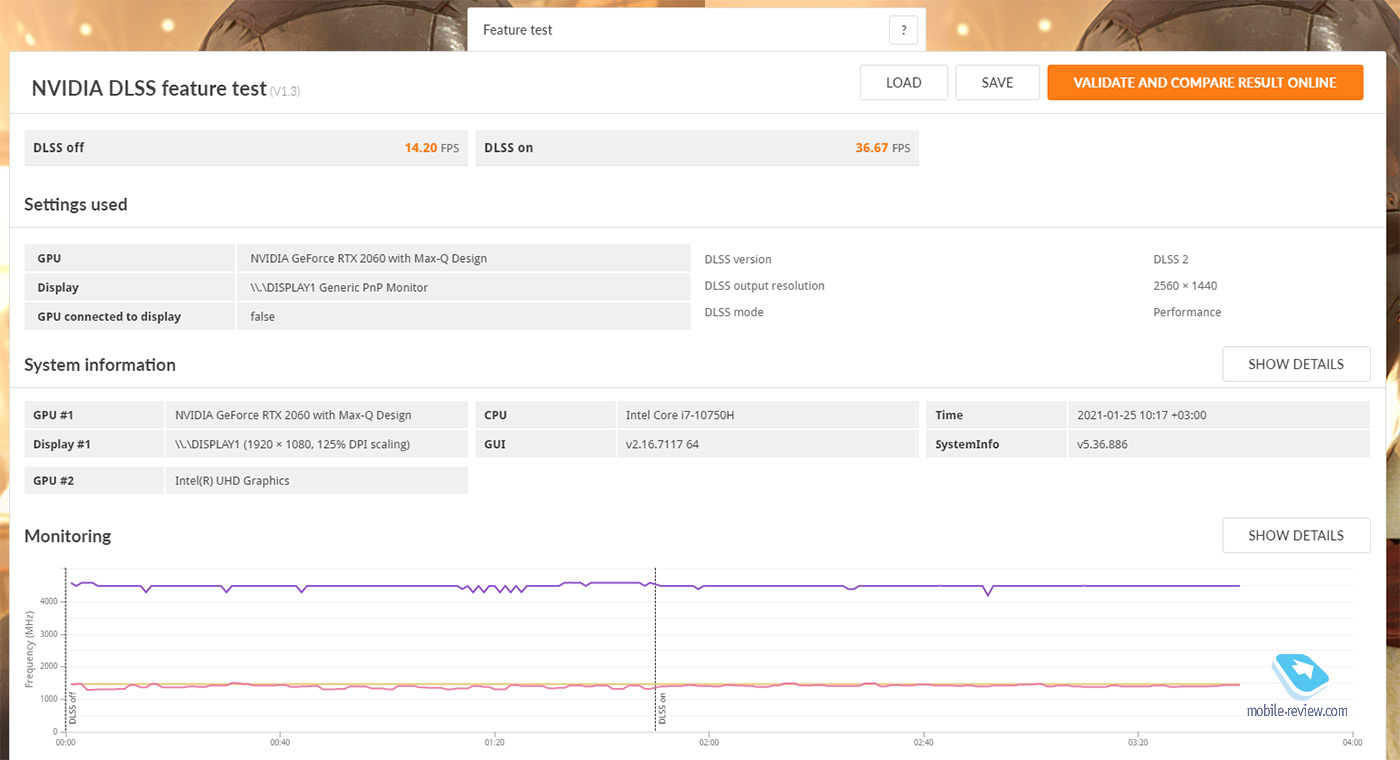
Task: Select the Feature test tab label
Action: click(x=518, y=30)
